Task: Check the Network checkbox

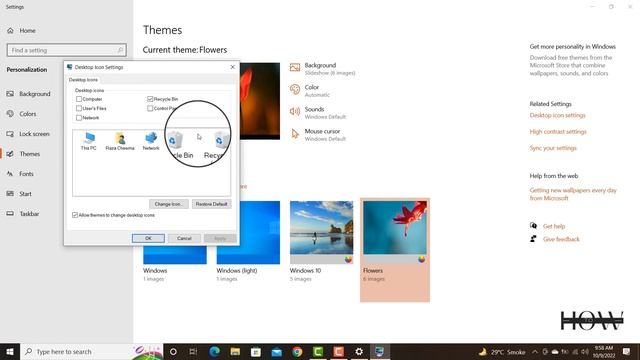Action: [x=79, y=118]
